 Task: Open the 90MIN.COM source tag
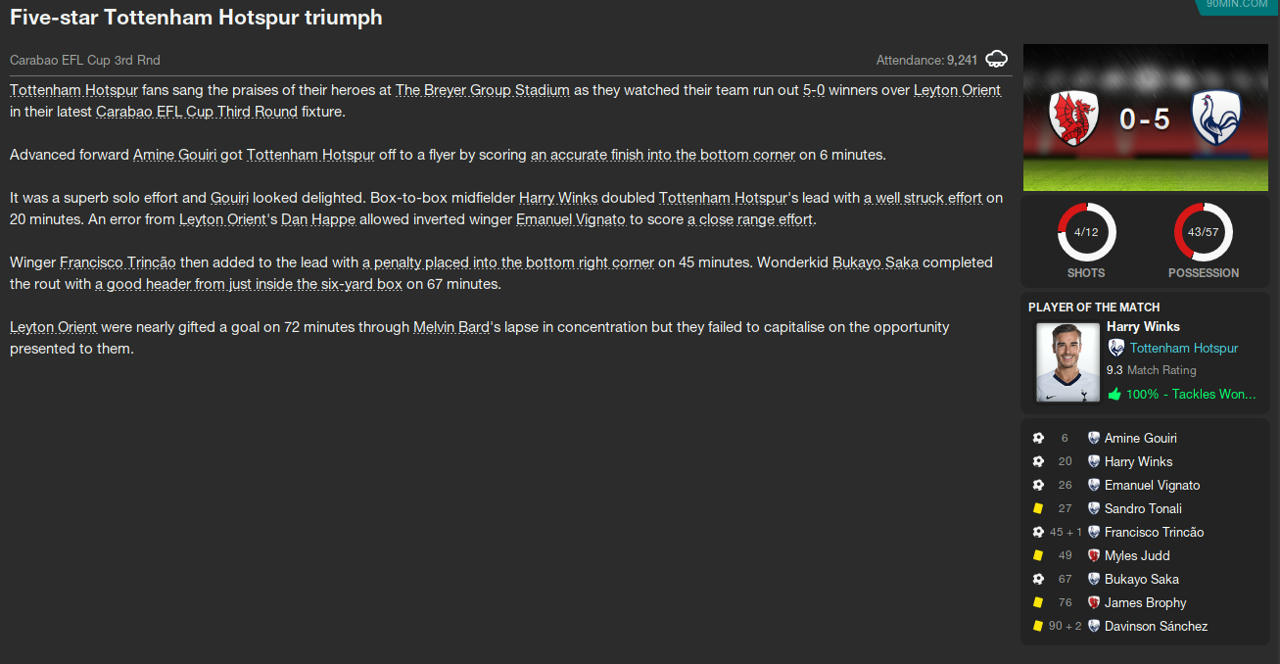coord(1236,5)
